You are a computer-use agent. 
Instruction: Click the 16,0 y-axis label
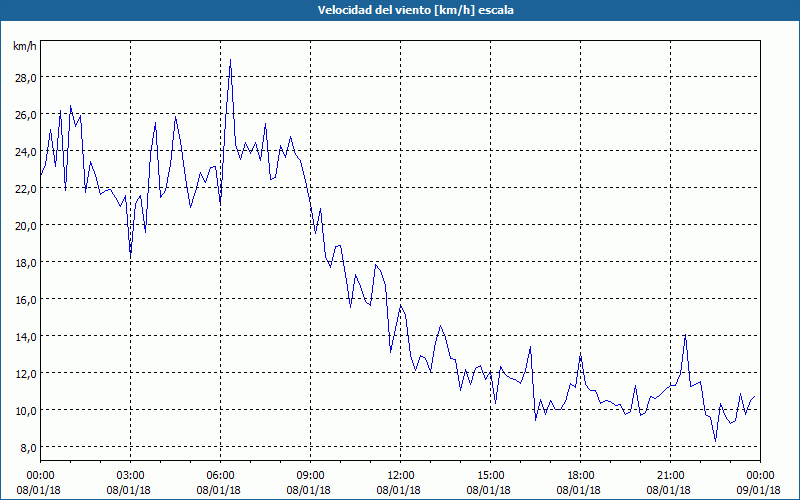[x=26, y=299]
